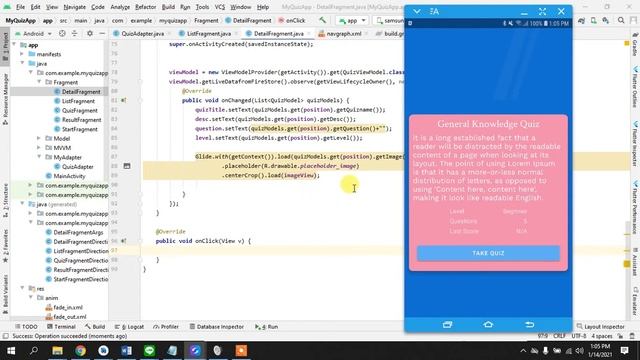The width and height of the screenshot is (640, 360).
Task: Click the translate 'A' icon on mirror window
Action: point(434,11)
